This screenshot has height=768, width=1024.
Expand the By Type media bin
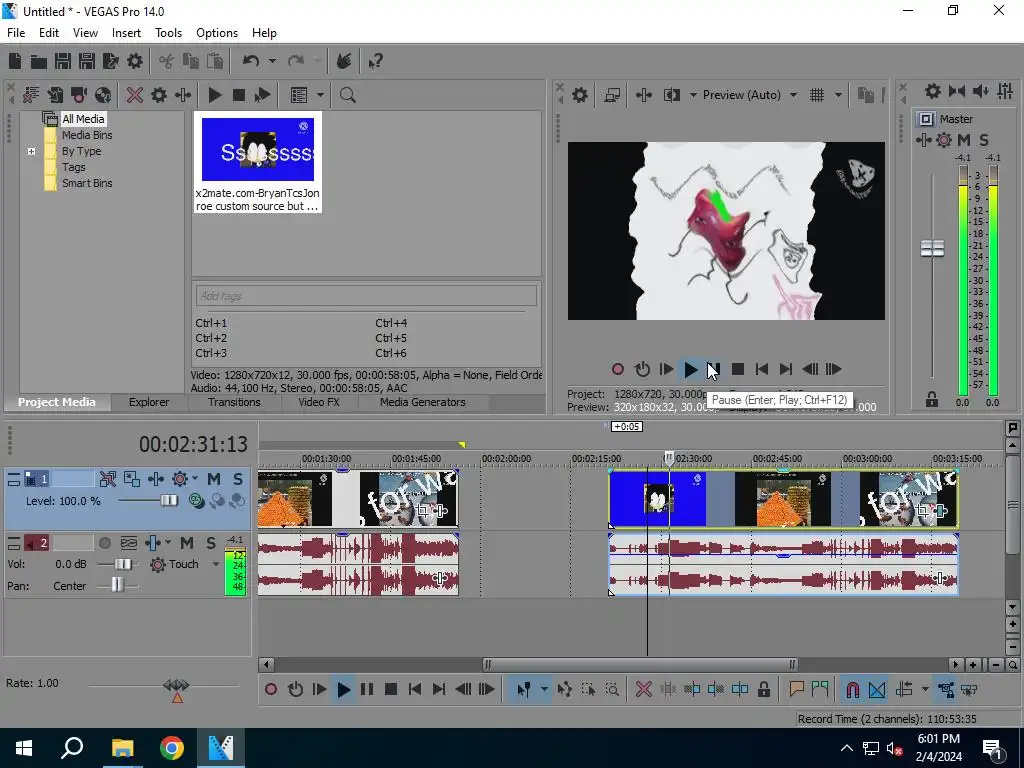[x=31, y=152]
